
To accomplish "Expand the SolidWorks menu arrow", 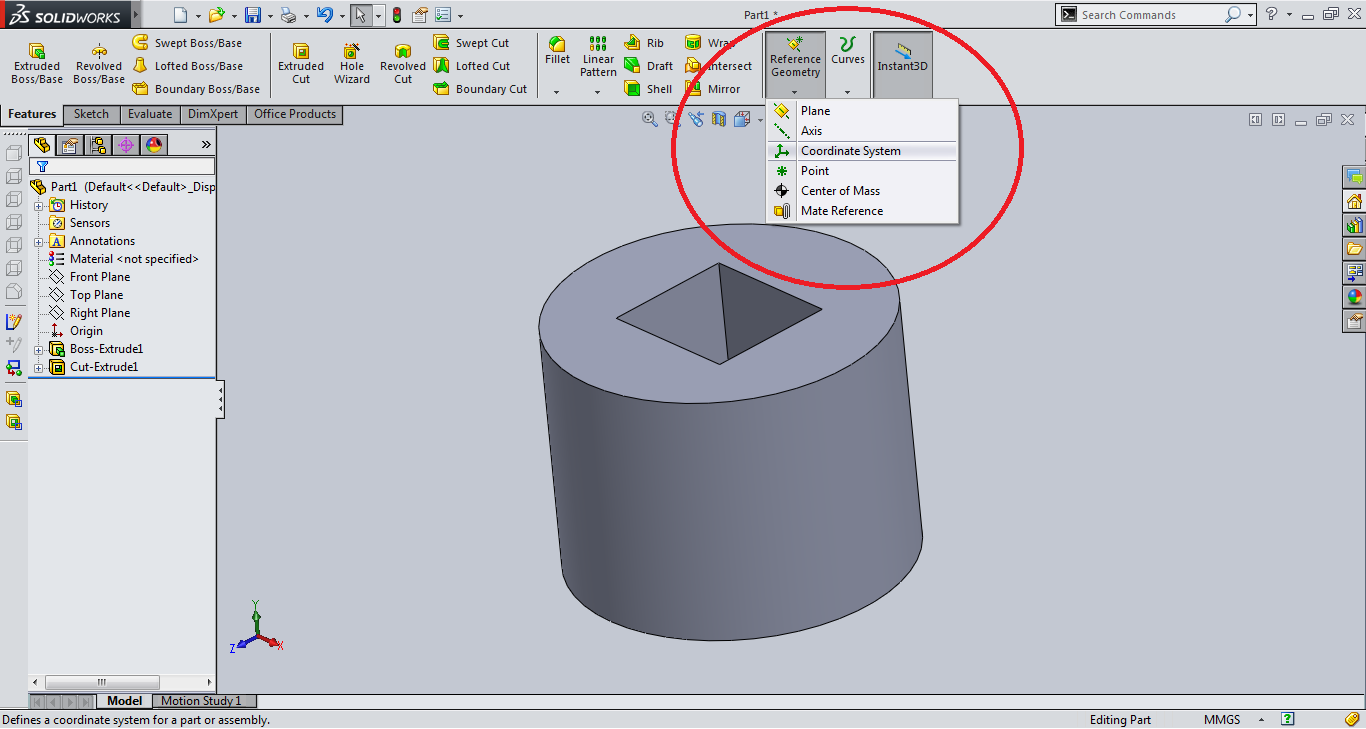I will pyautogui.click(x=136, y=15).
